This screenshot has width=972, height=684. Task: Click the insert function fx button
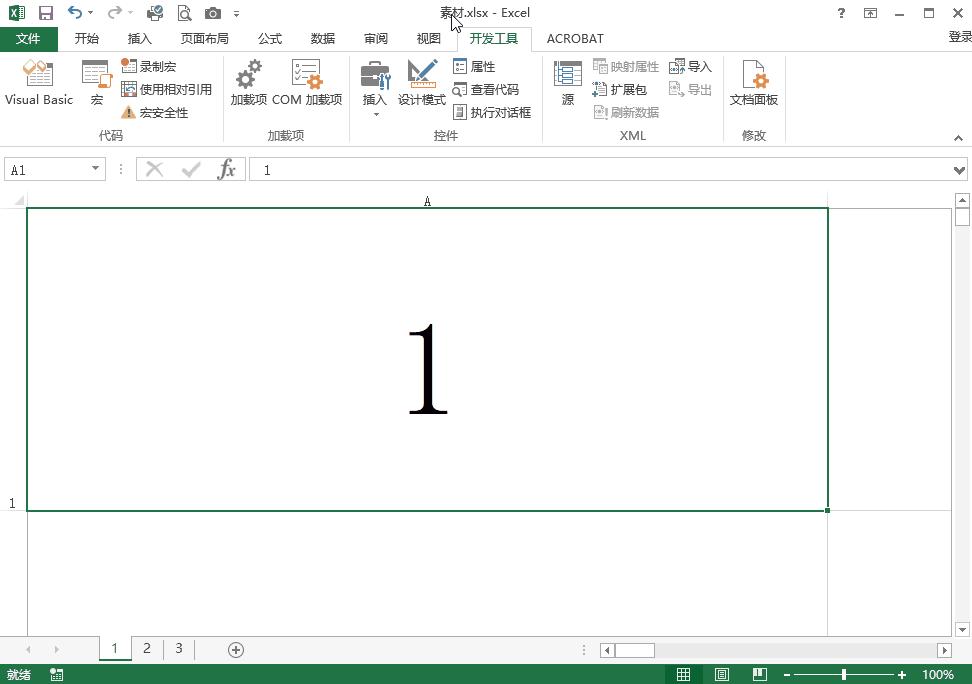point(226,169)
